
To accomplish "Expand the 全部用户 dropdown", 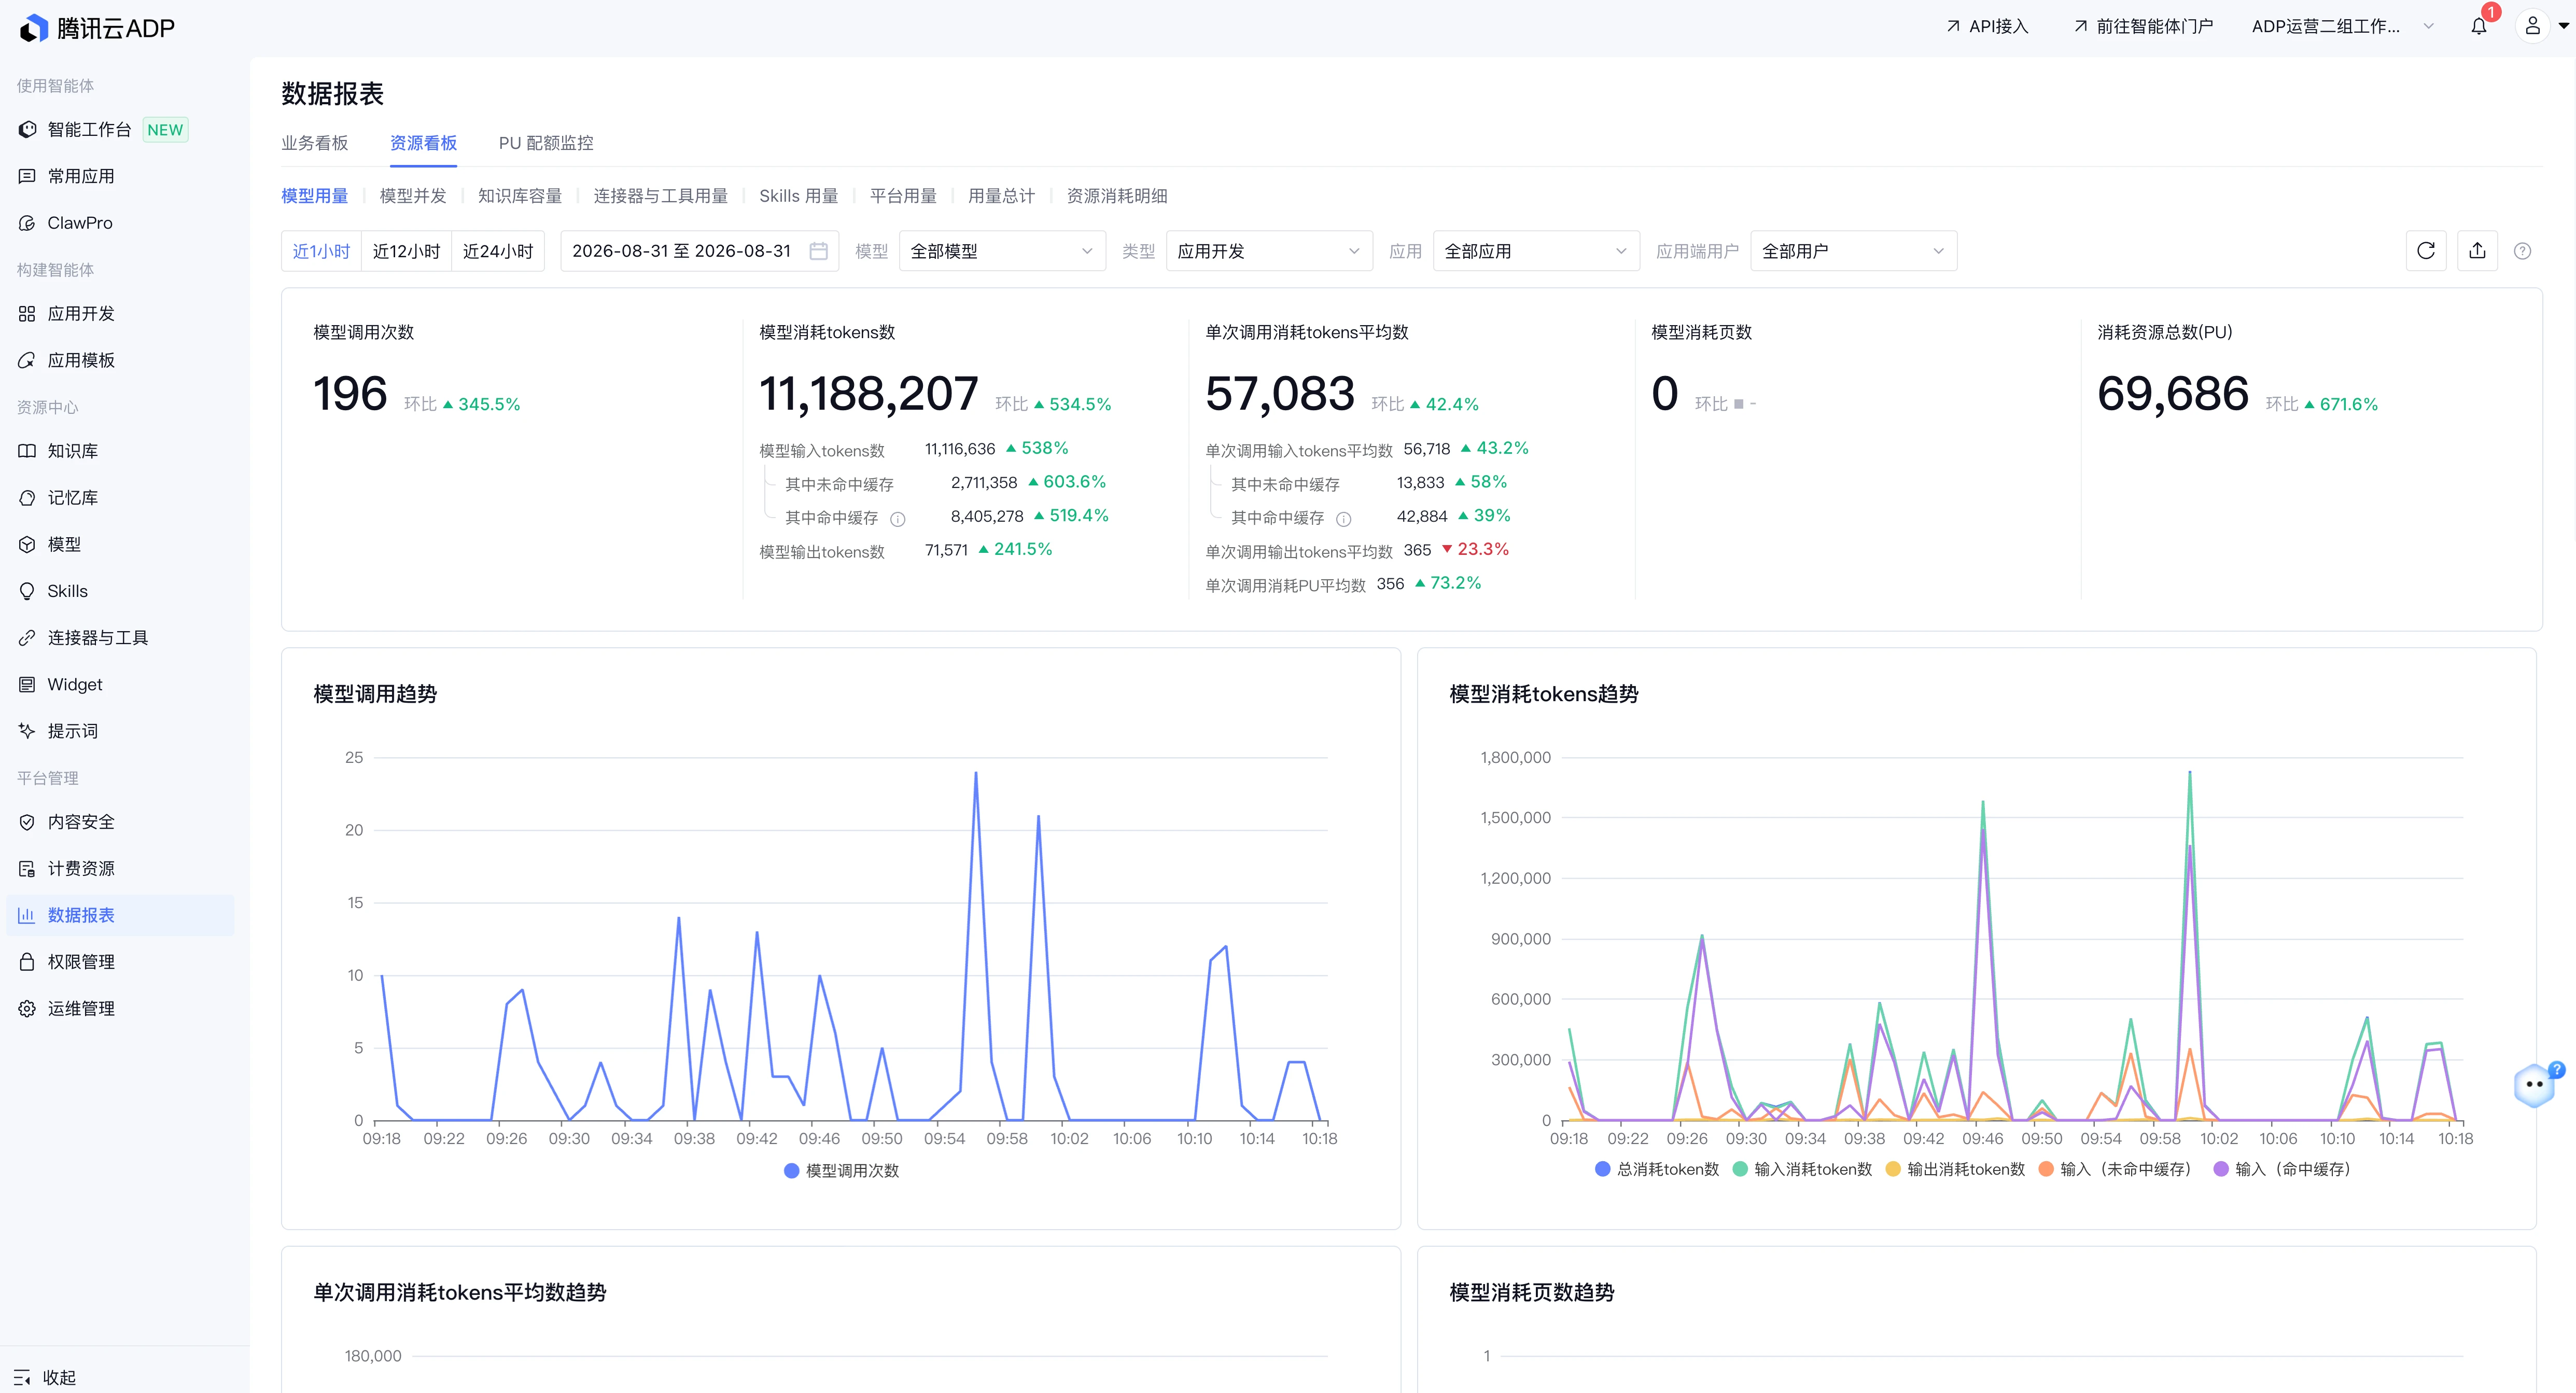I will coord(1853,251).
